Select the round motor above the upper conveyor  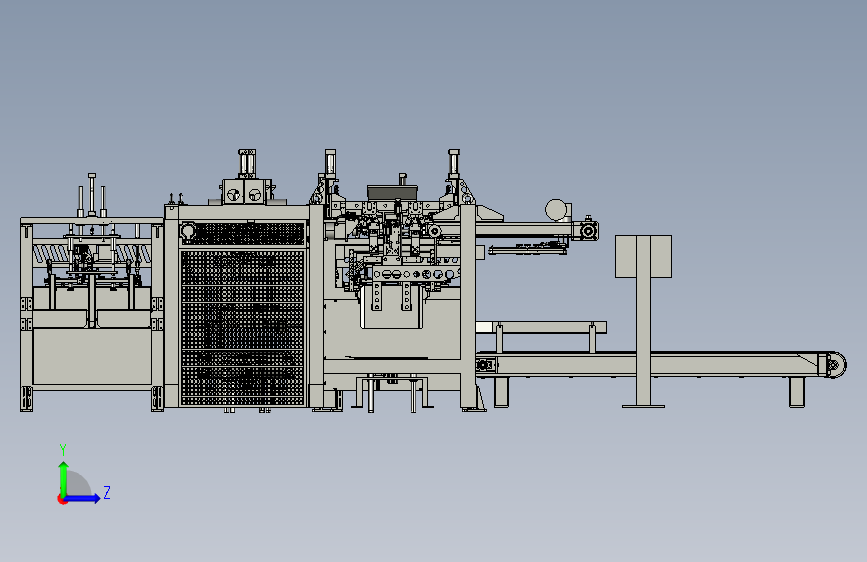[556, 210]
